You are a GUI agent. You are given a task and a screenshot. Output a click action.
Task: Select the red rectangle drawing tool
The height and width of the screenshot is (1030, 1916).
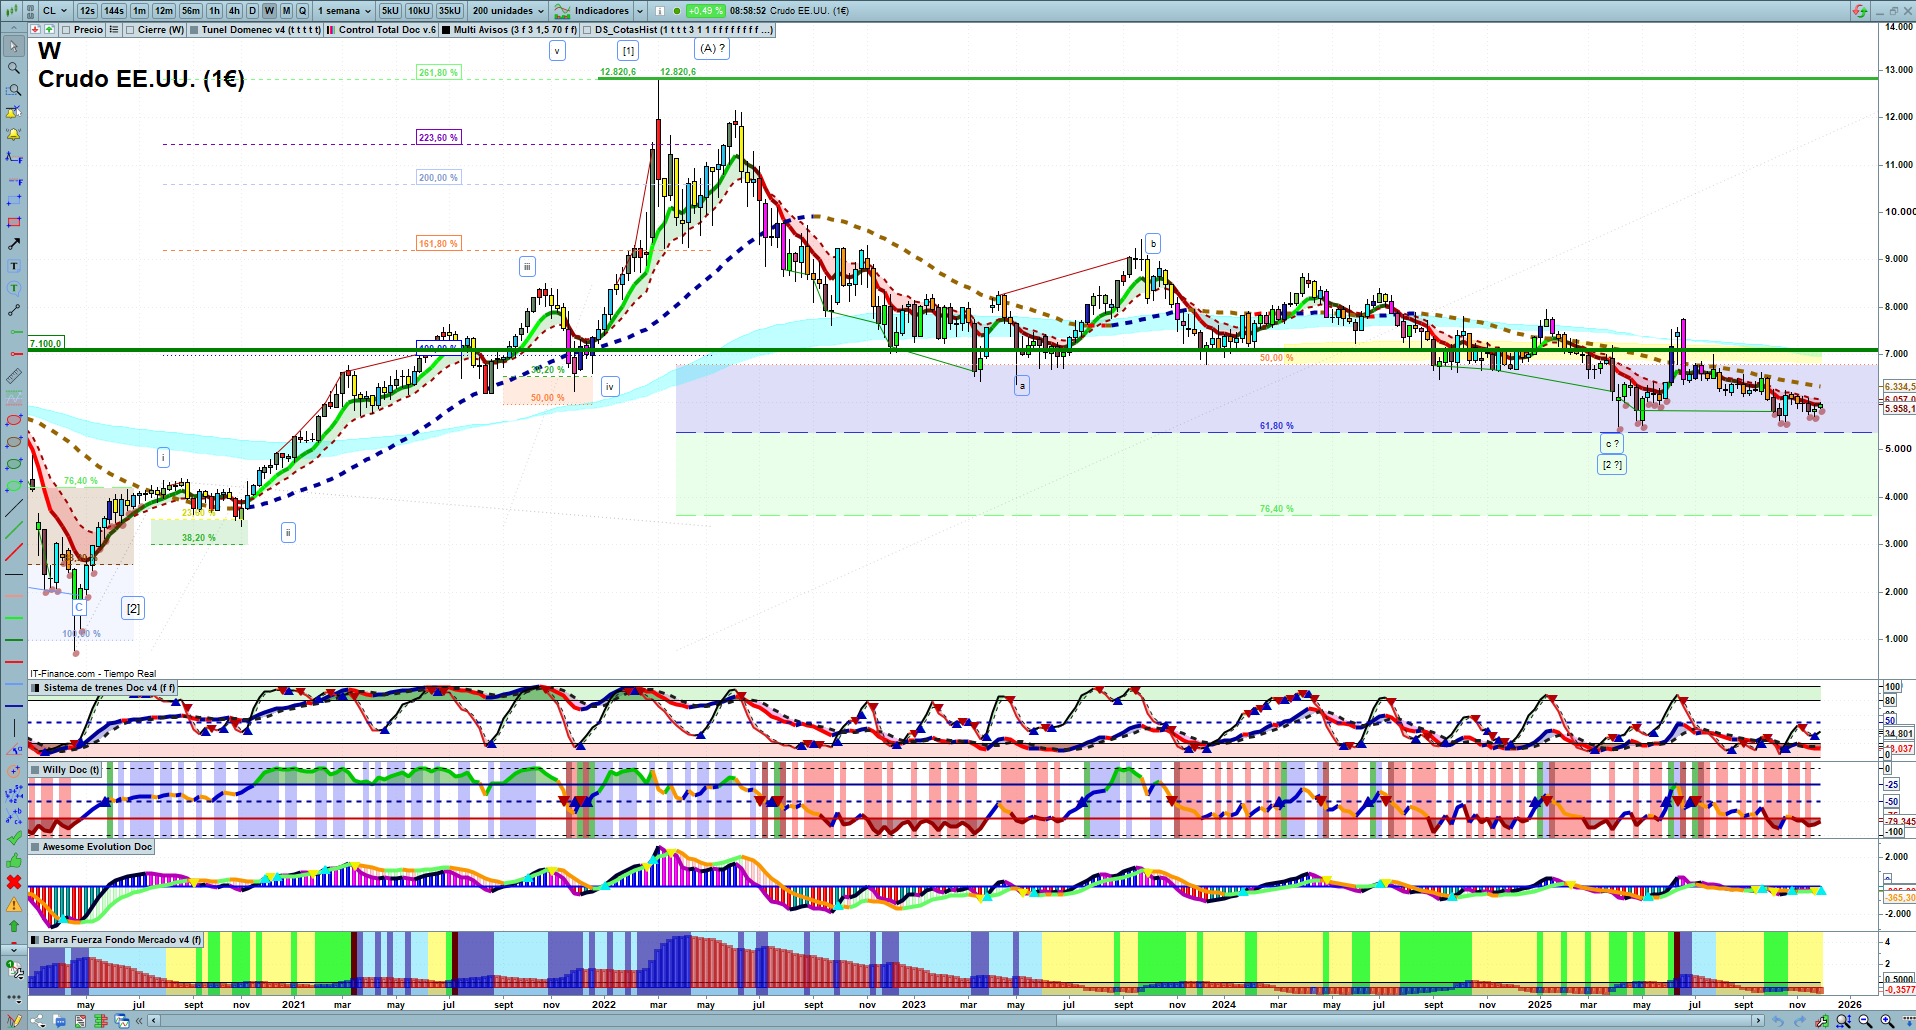click(14, 222)
